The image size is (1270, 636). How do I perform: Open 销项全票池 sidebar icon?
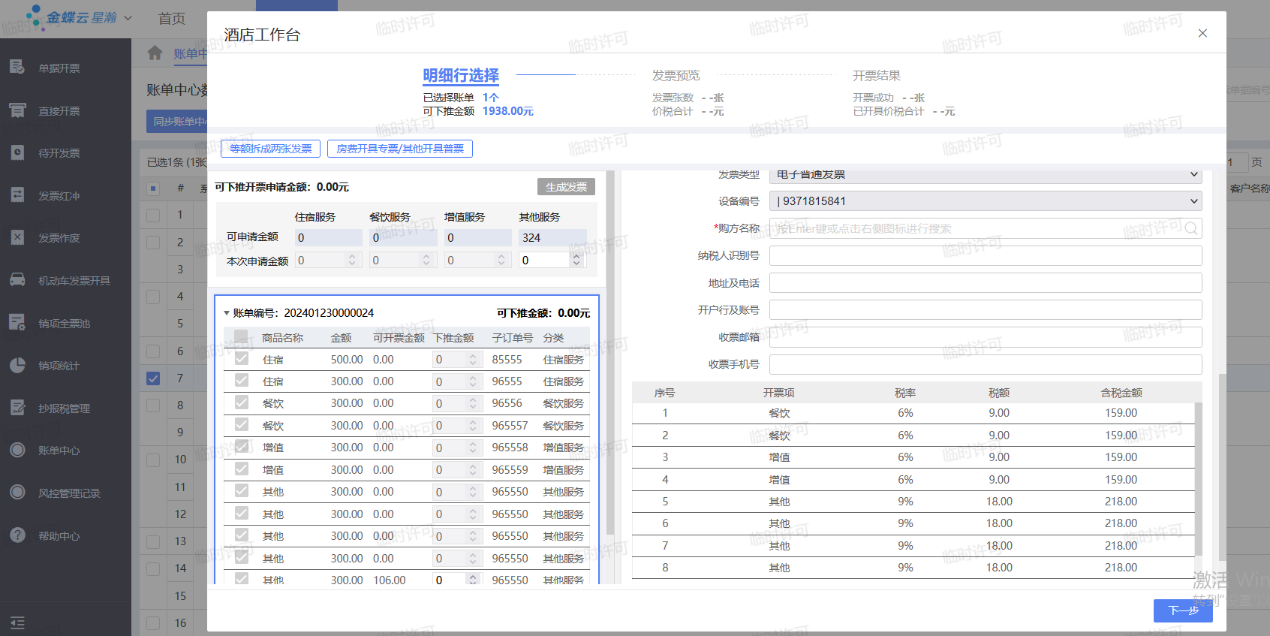point(17,322)
